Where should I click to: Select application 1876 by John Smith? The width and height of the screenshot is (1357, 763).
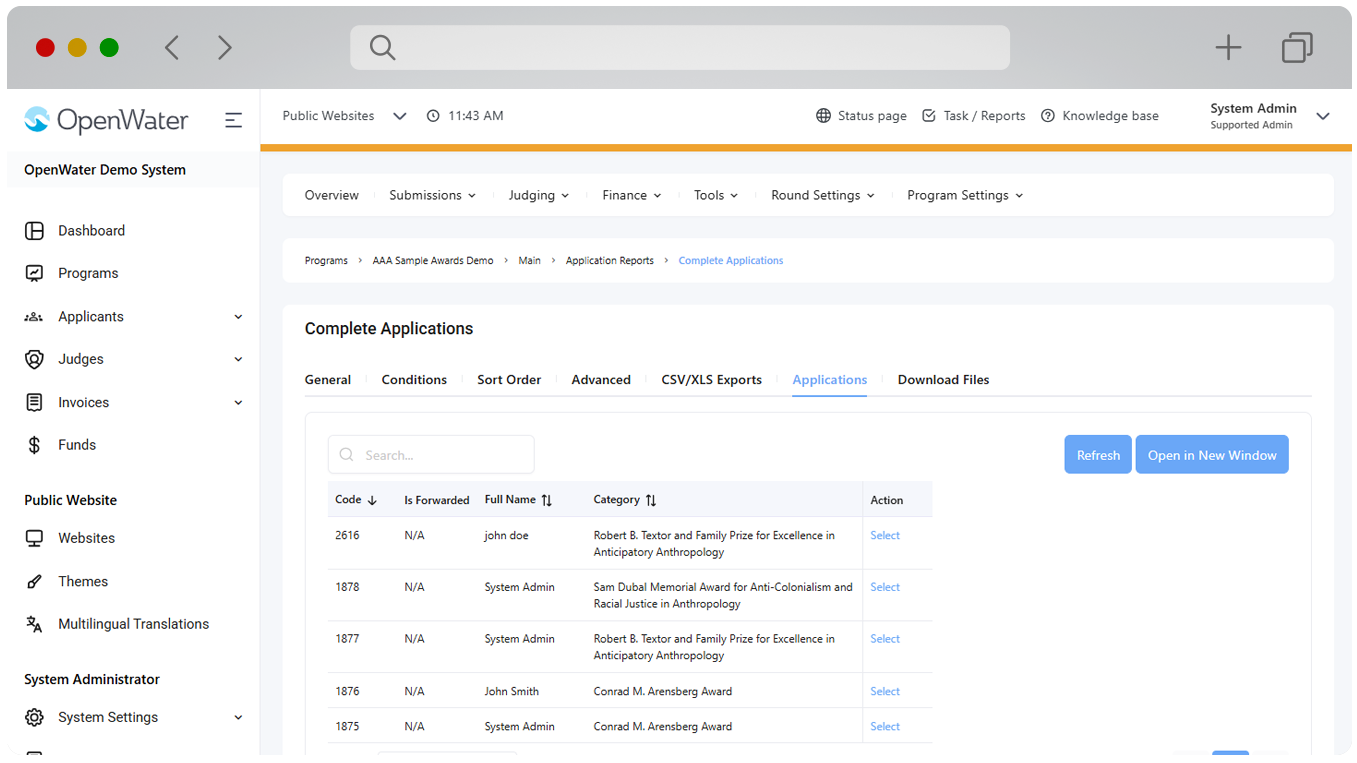pos(885,692)
